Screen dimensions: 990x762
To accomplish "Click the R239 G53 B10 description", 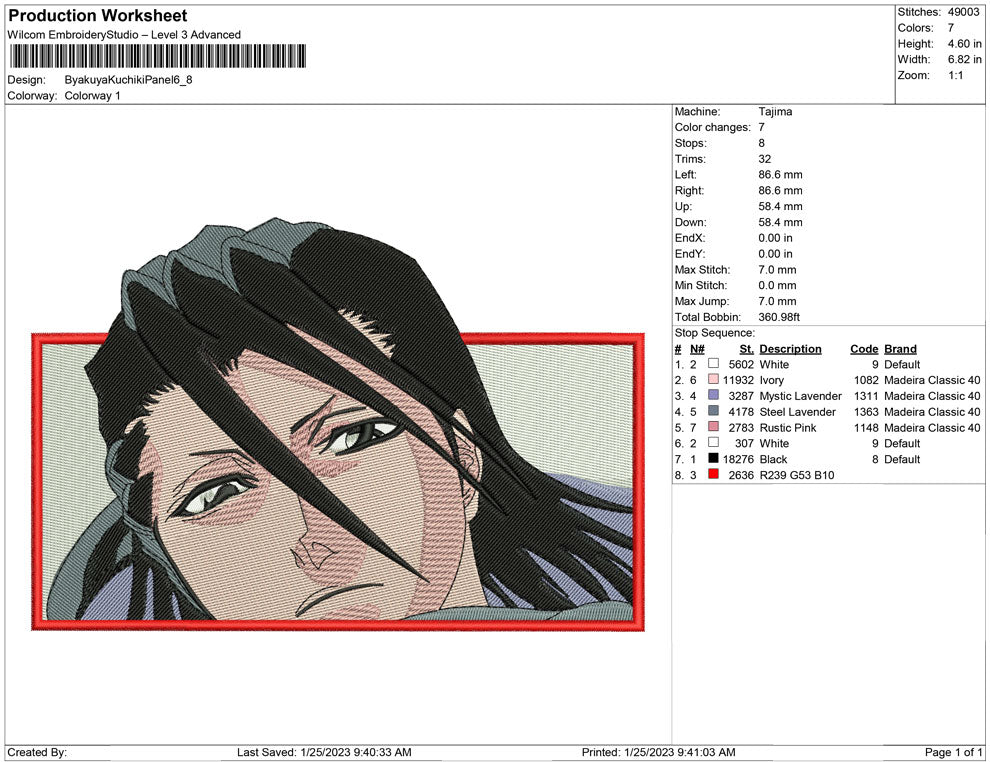I will tap(797, 475).
